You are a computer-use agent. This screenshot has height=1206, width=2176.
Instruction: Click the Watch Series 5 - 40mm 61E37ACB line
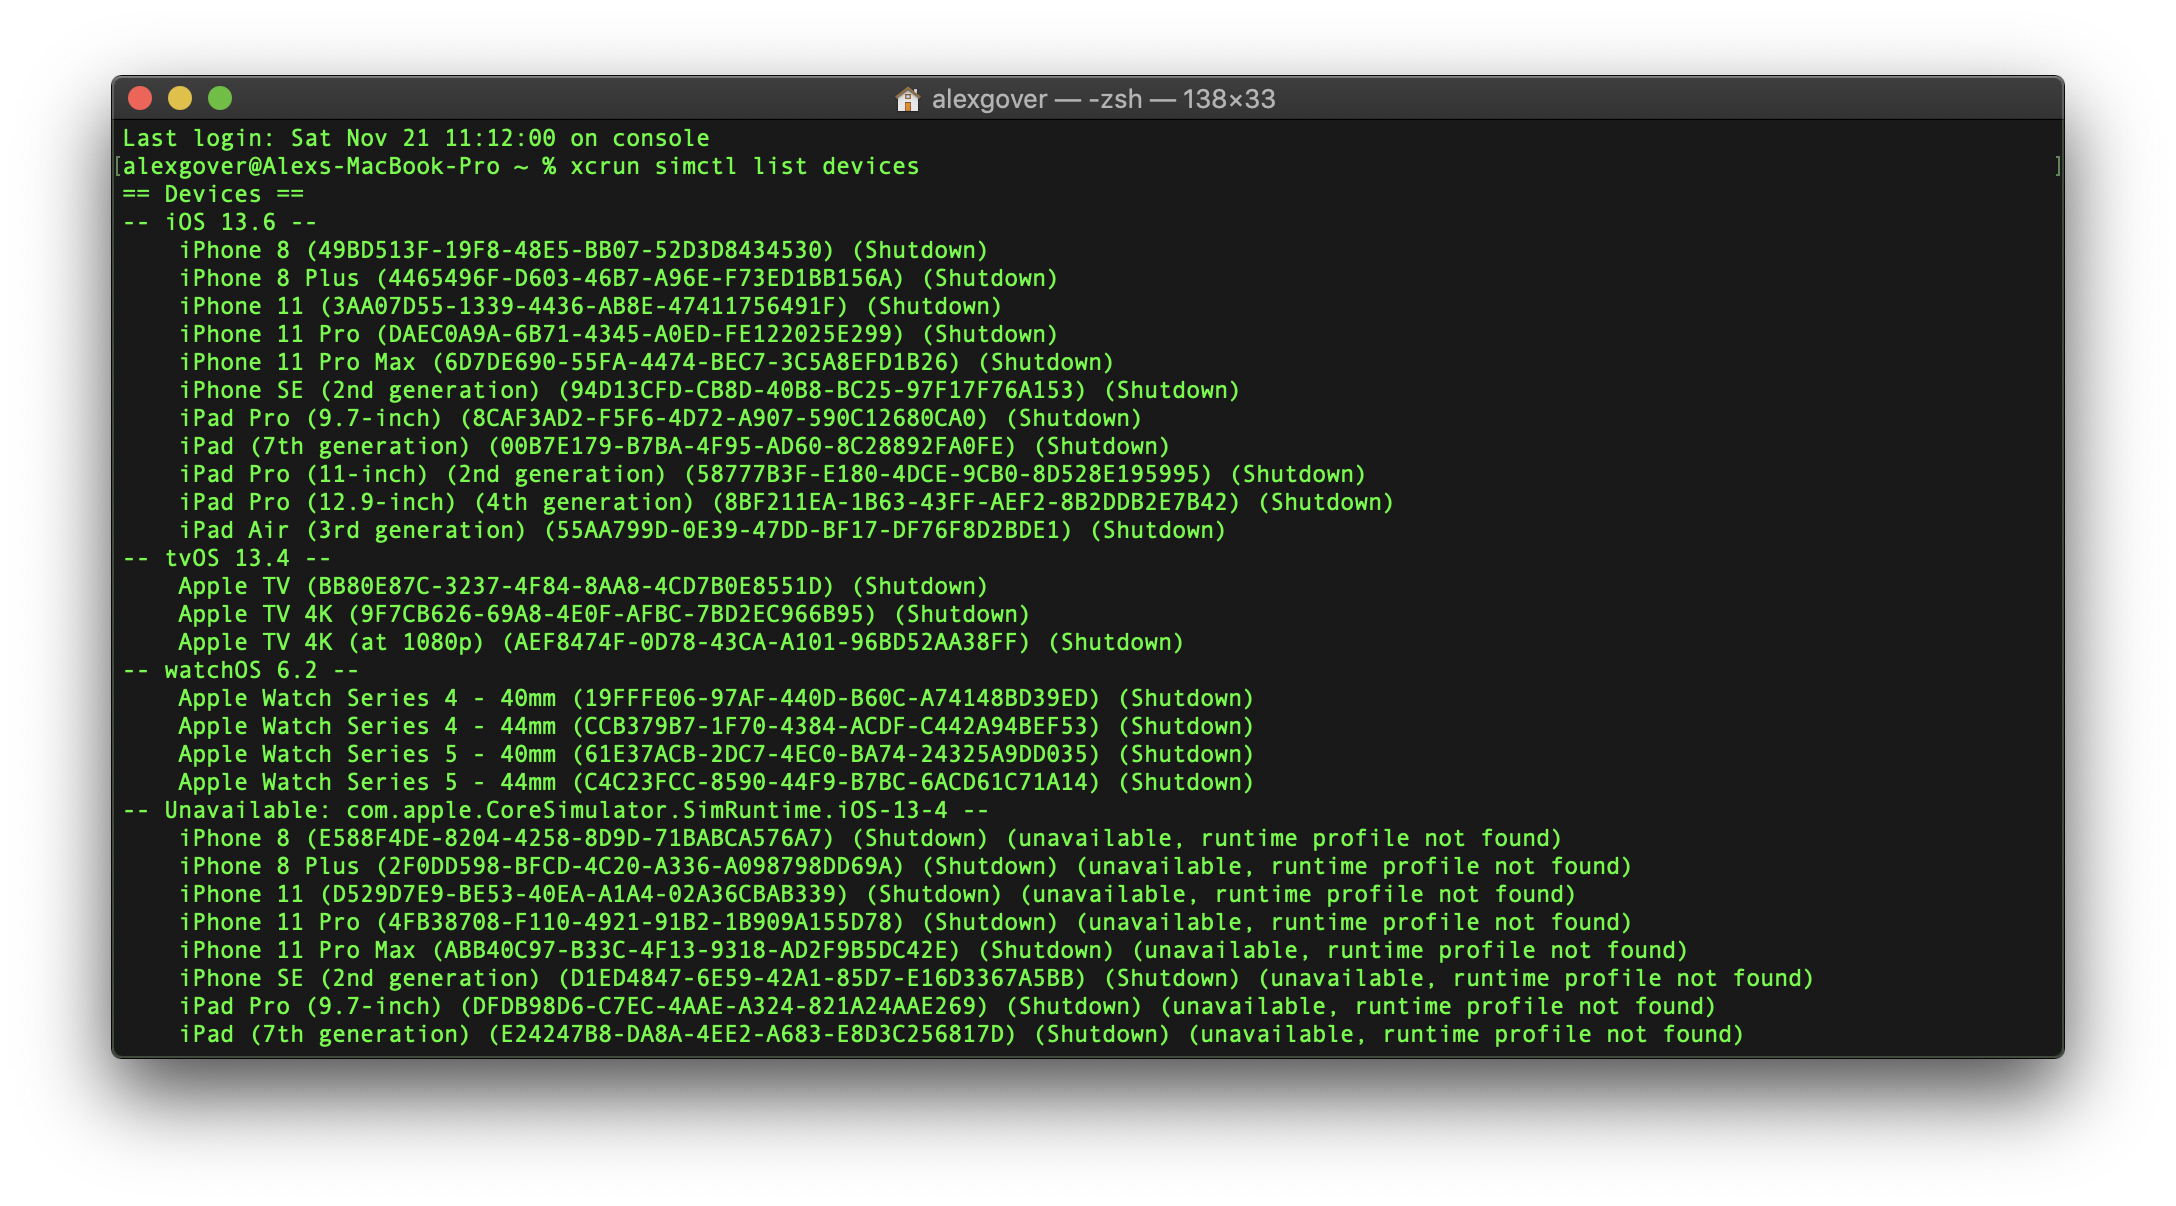(716, 754)
